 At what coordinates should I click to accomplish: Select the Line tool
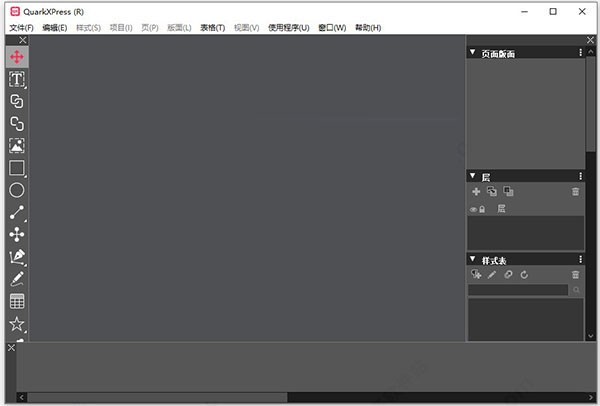(17, 212)
